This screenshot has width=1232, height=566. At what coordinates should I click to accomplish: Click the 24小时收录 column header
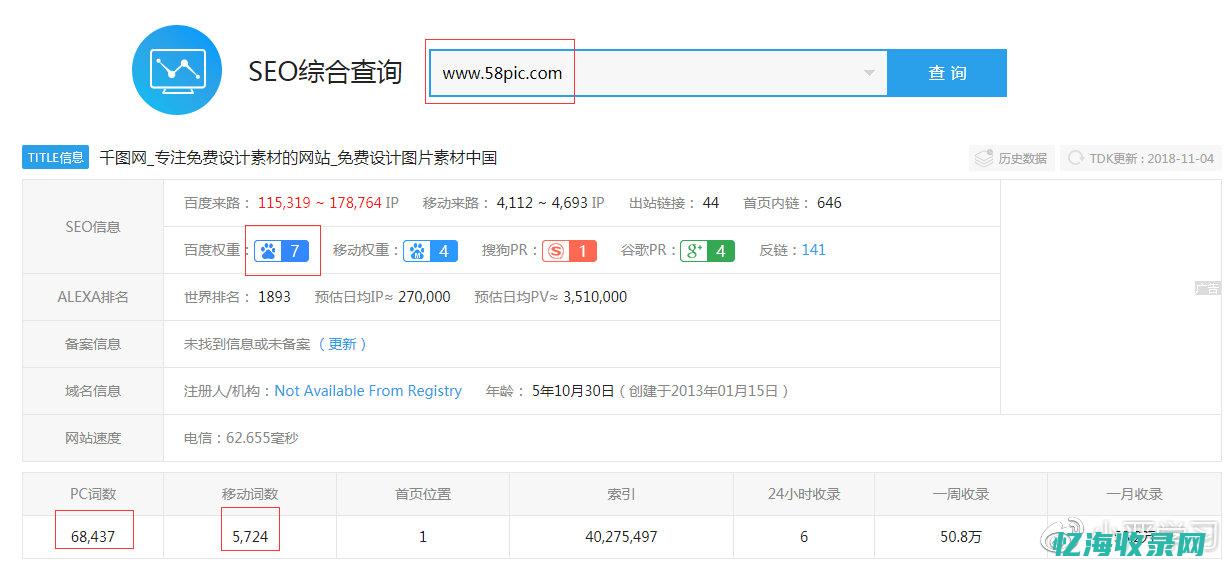[x=803, y=494]
